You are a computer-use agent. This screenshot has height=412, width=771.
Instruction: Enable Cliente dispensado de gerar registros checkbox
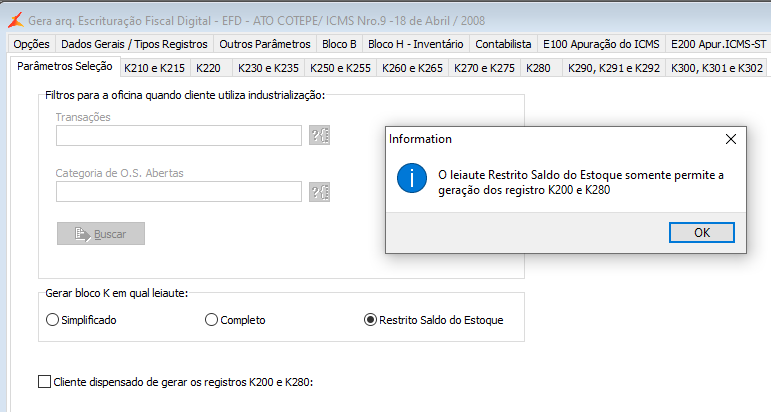[44, 381]
